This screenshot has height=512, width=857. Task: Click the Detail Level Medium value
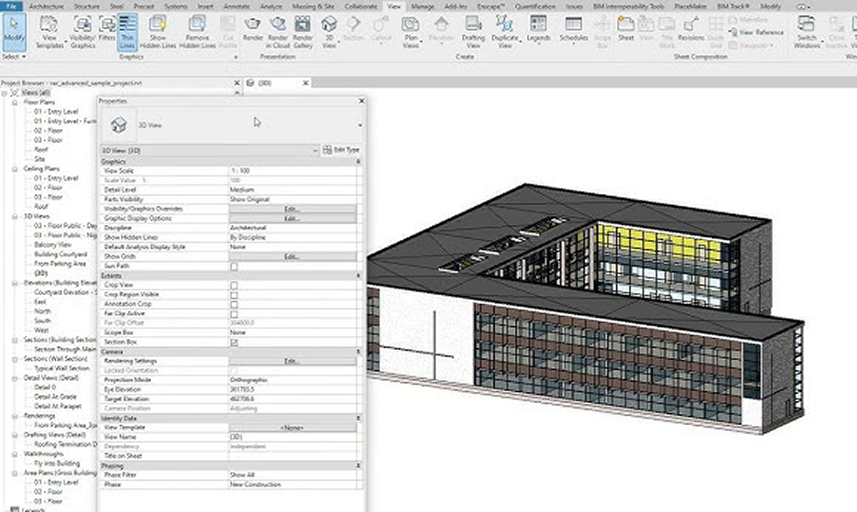pyautogui.click(x=292, y=190)
